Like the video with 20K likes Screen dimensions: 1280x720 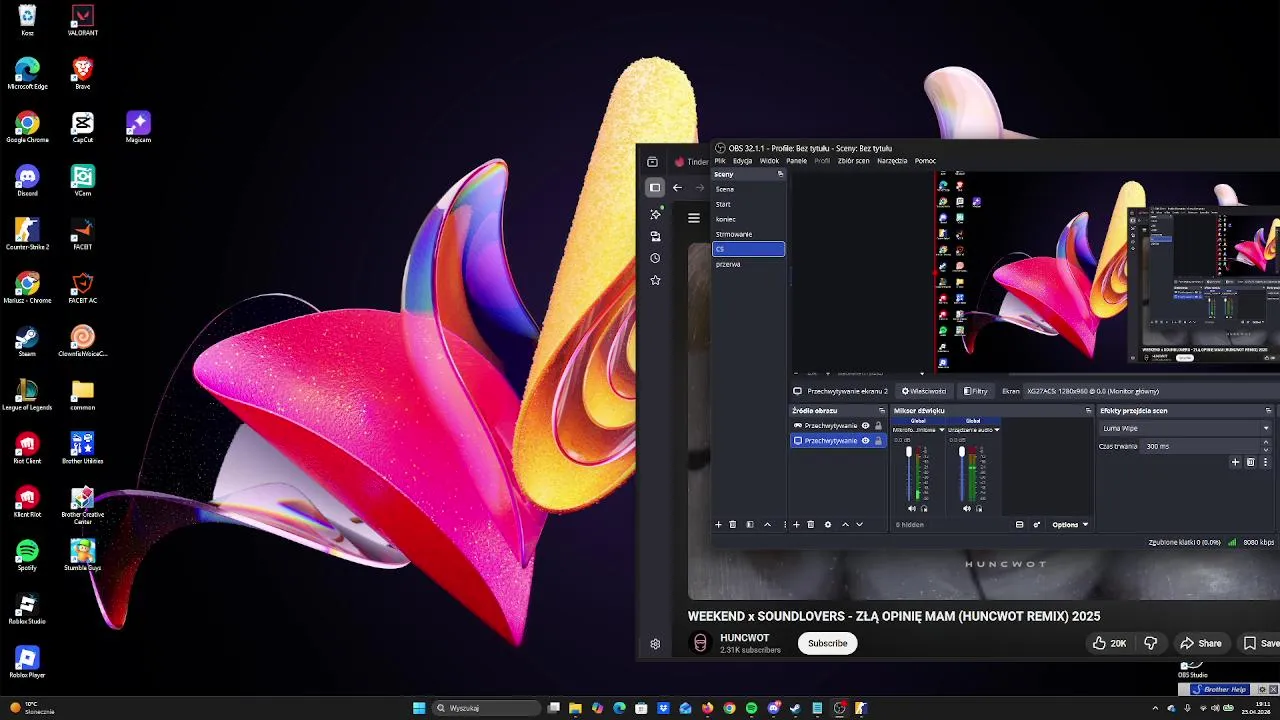tap(1109, 643)
